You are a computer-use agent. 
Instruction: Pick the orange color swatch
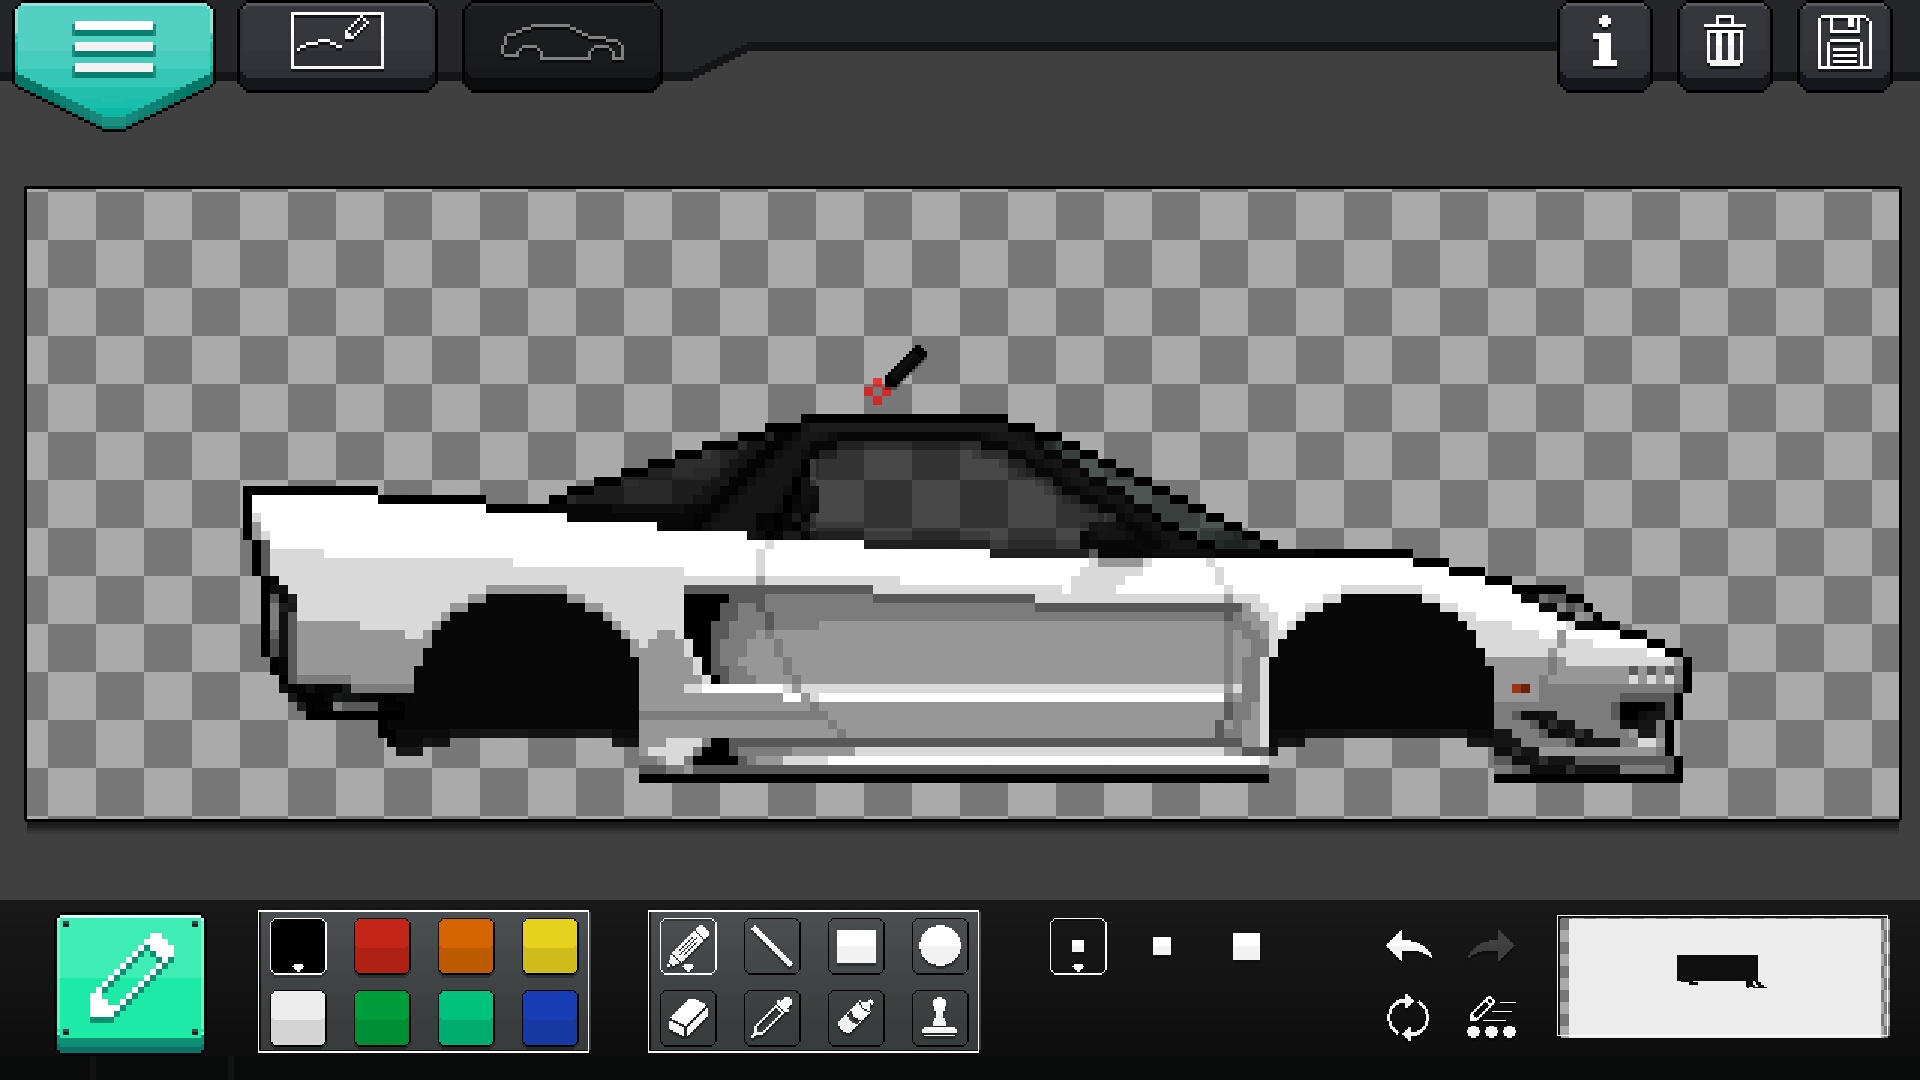(466, 946)
